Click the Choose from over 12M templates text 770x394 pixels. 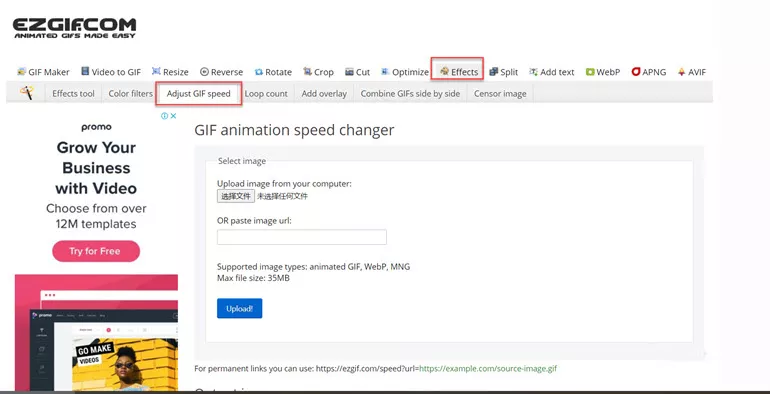[96, 216]
